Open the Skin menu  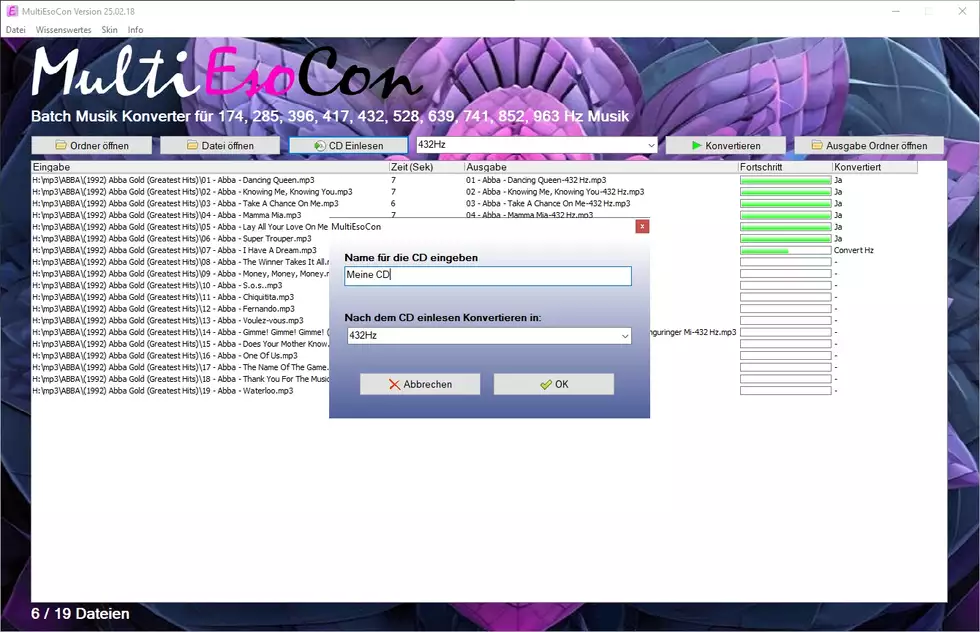(x=109, y=29)
